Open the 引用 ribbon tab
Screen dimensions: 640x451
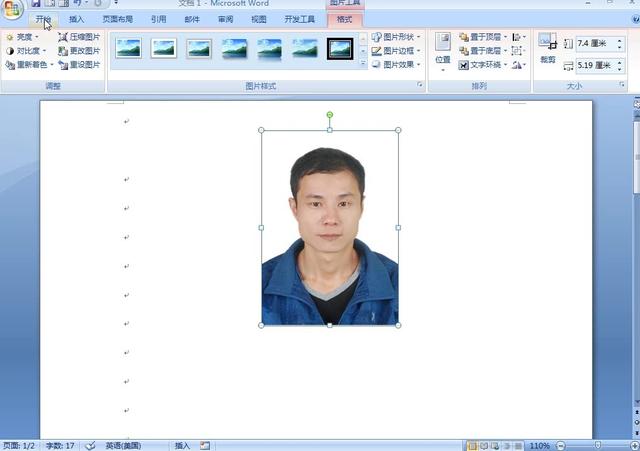pyautogui.click(x=158, y=19)
